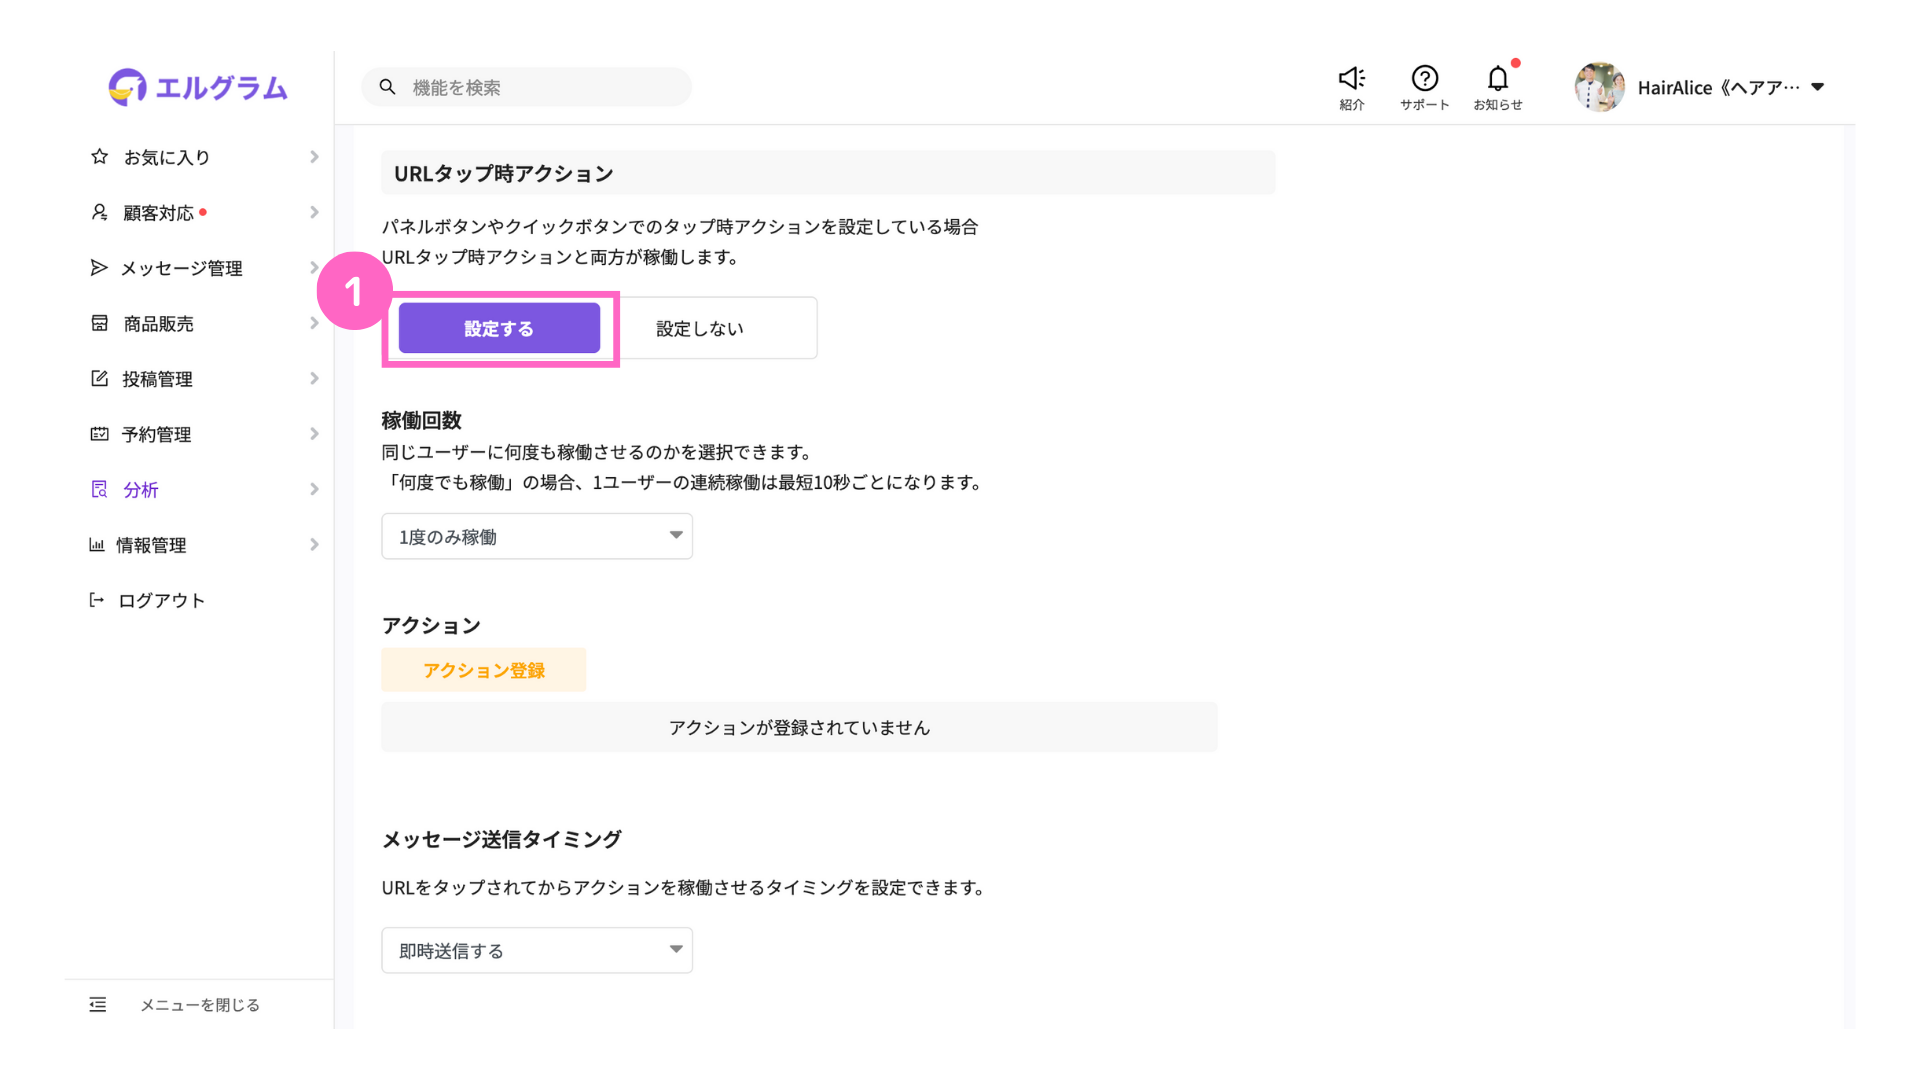1920x1080 pixels.
Task: Expand the 顧客対応 menu chevron
Action: click(x=314, y=212)
